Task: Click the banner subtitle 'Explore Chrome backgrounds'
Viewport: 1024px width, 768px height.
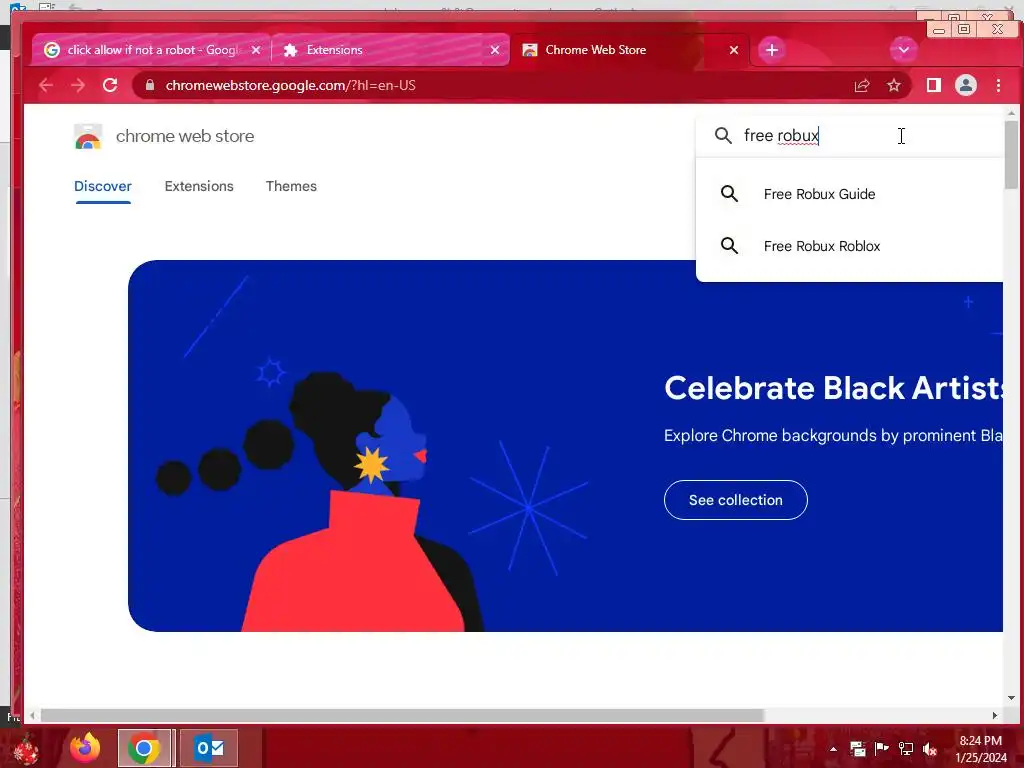Action: point(833,436)
